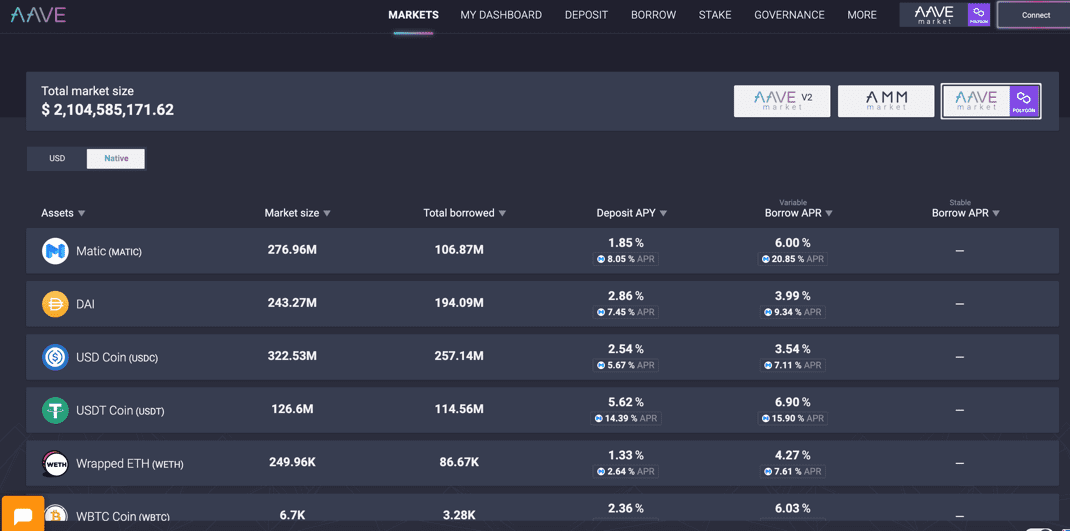The image size is (1070, 531).
Task: Click the USDT Tether token icon
Action: [x=55, y=410]
